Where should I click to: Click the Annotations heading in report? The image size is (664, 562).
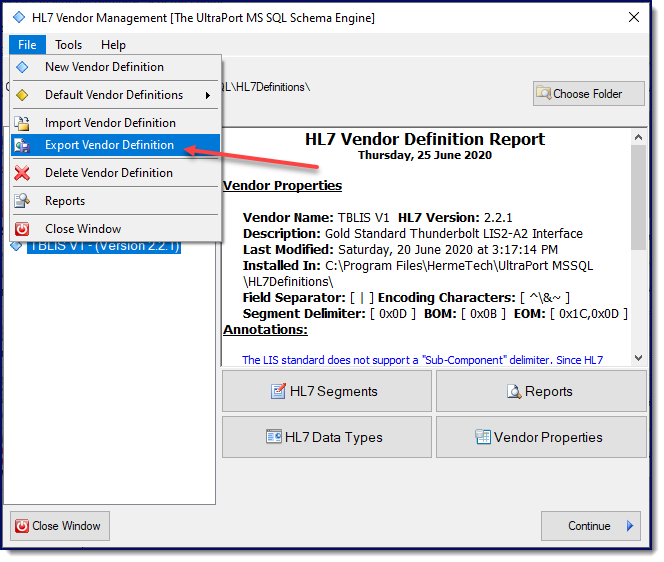[266, 329]
